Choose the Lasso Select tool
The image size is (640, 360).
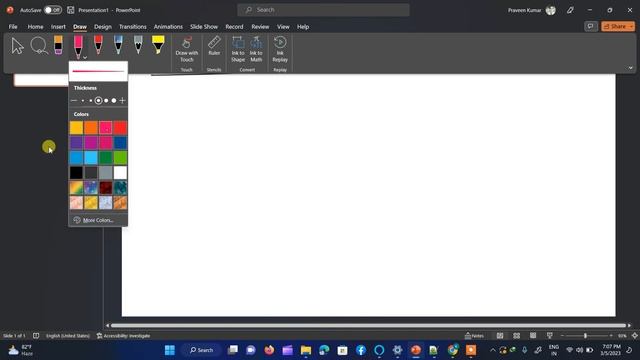pyautogui.click(x=39, y=45)
